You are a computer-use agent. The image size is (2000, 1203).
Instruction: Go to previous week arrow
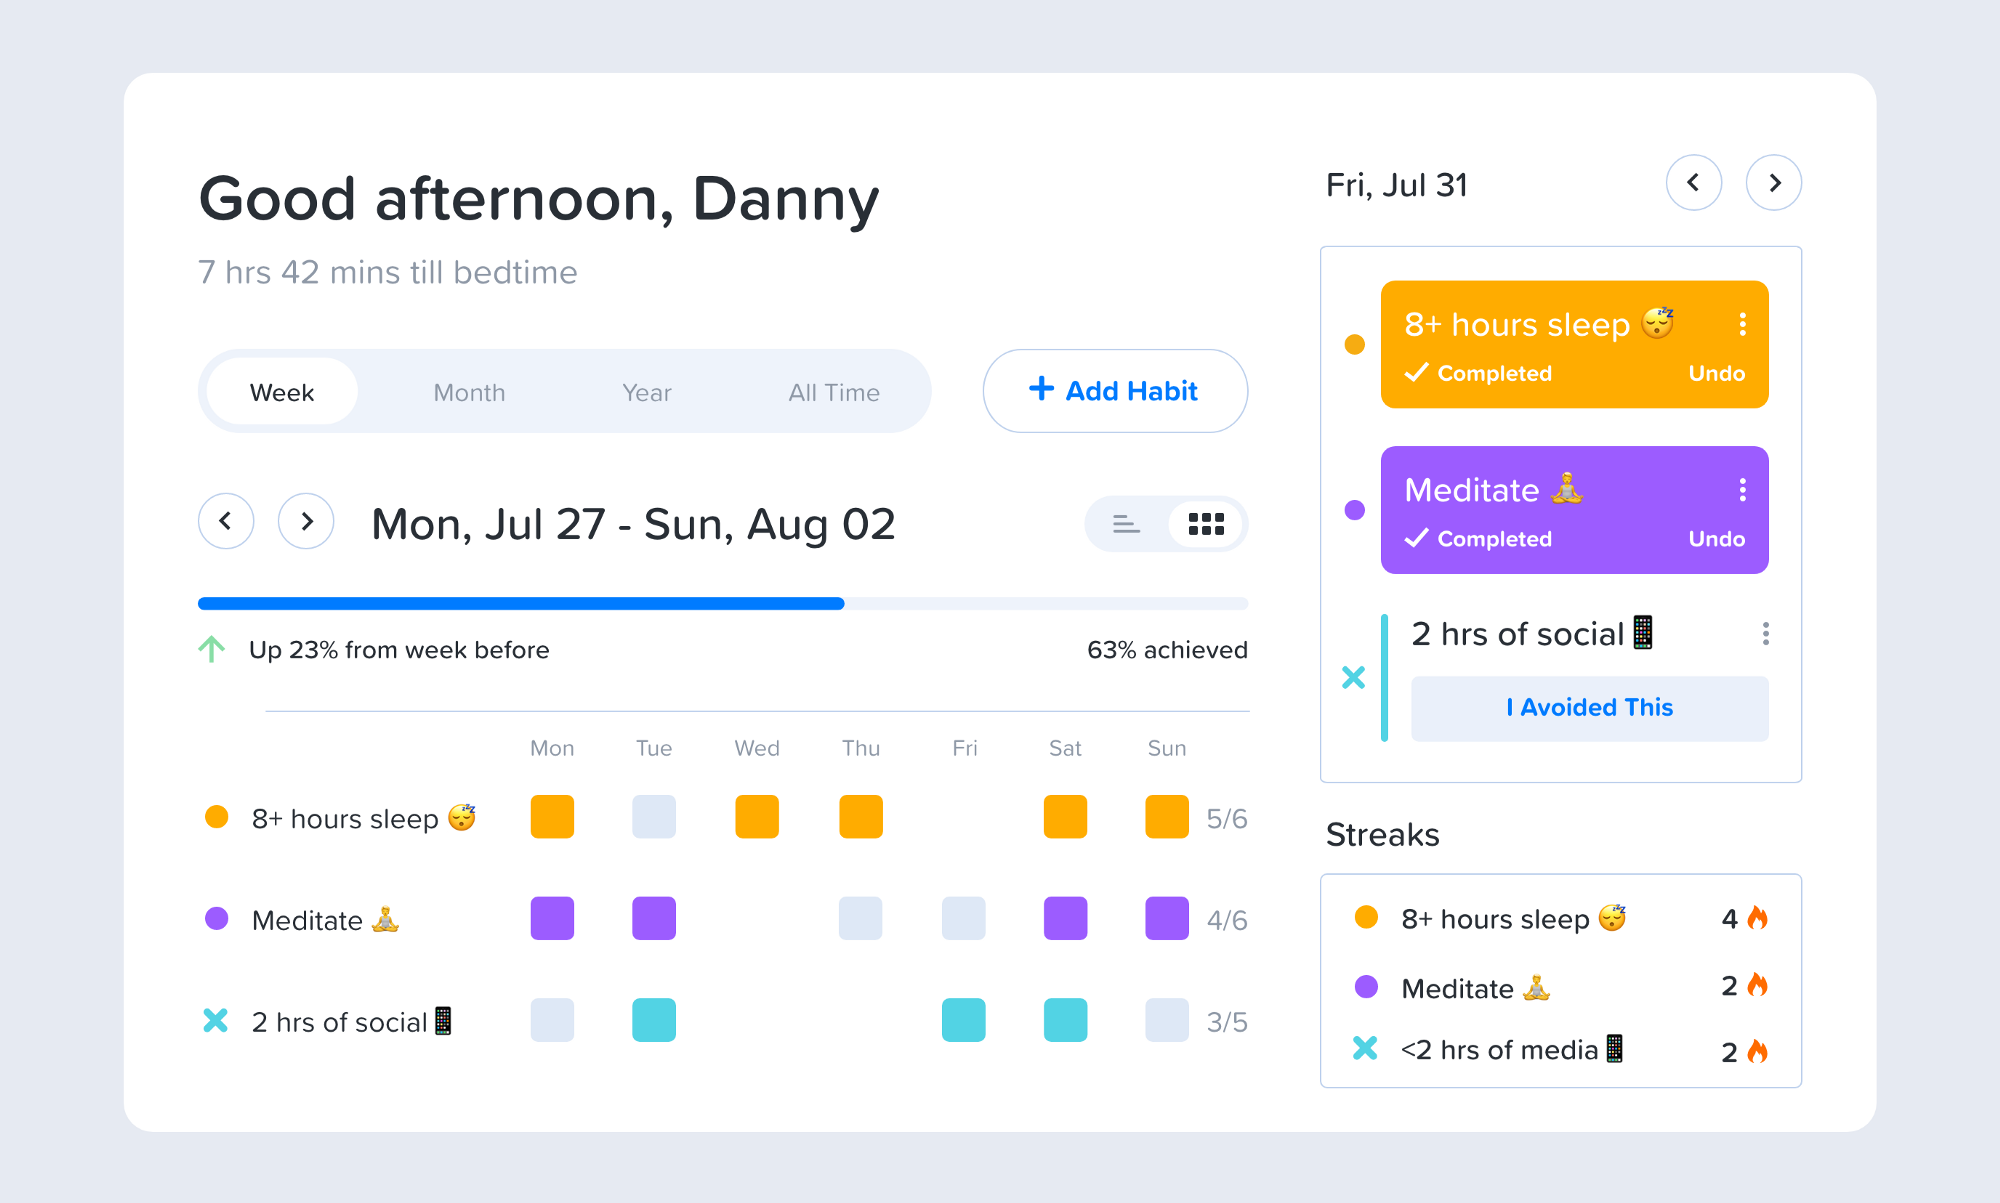[226, 521]
